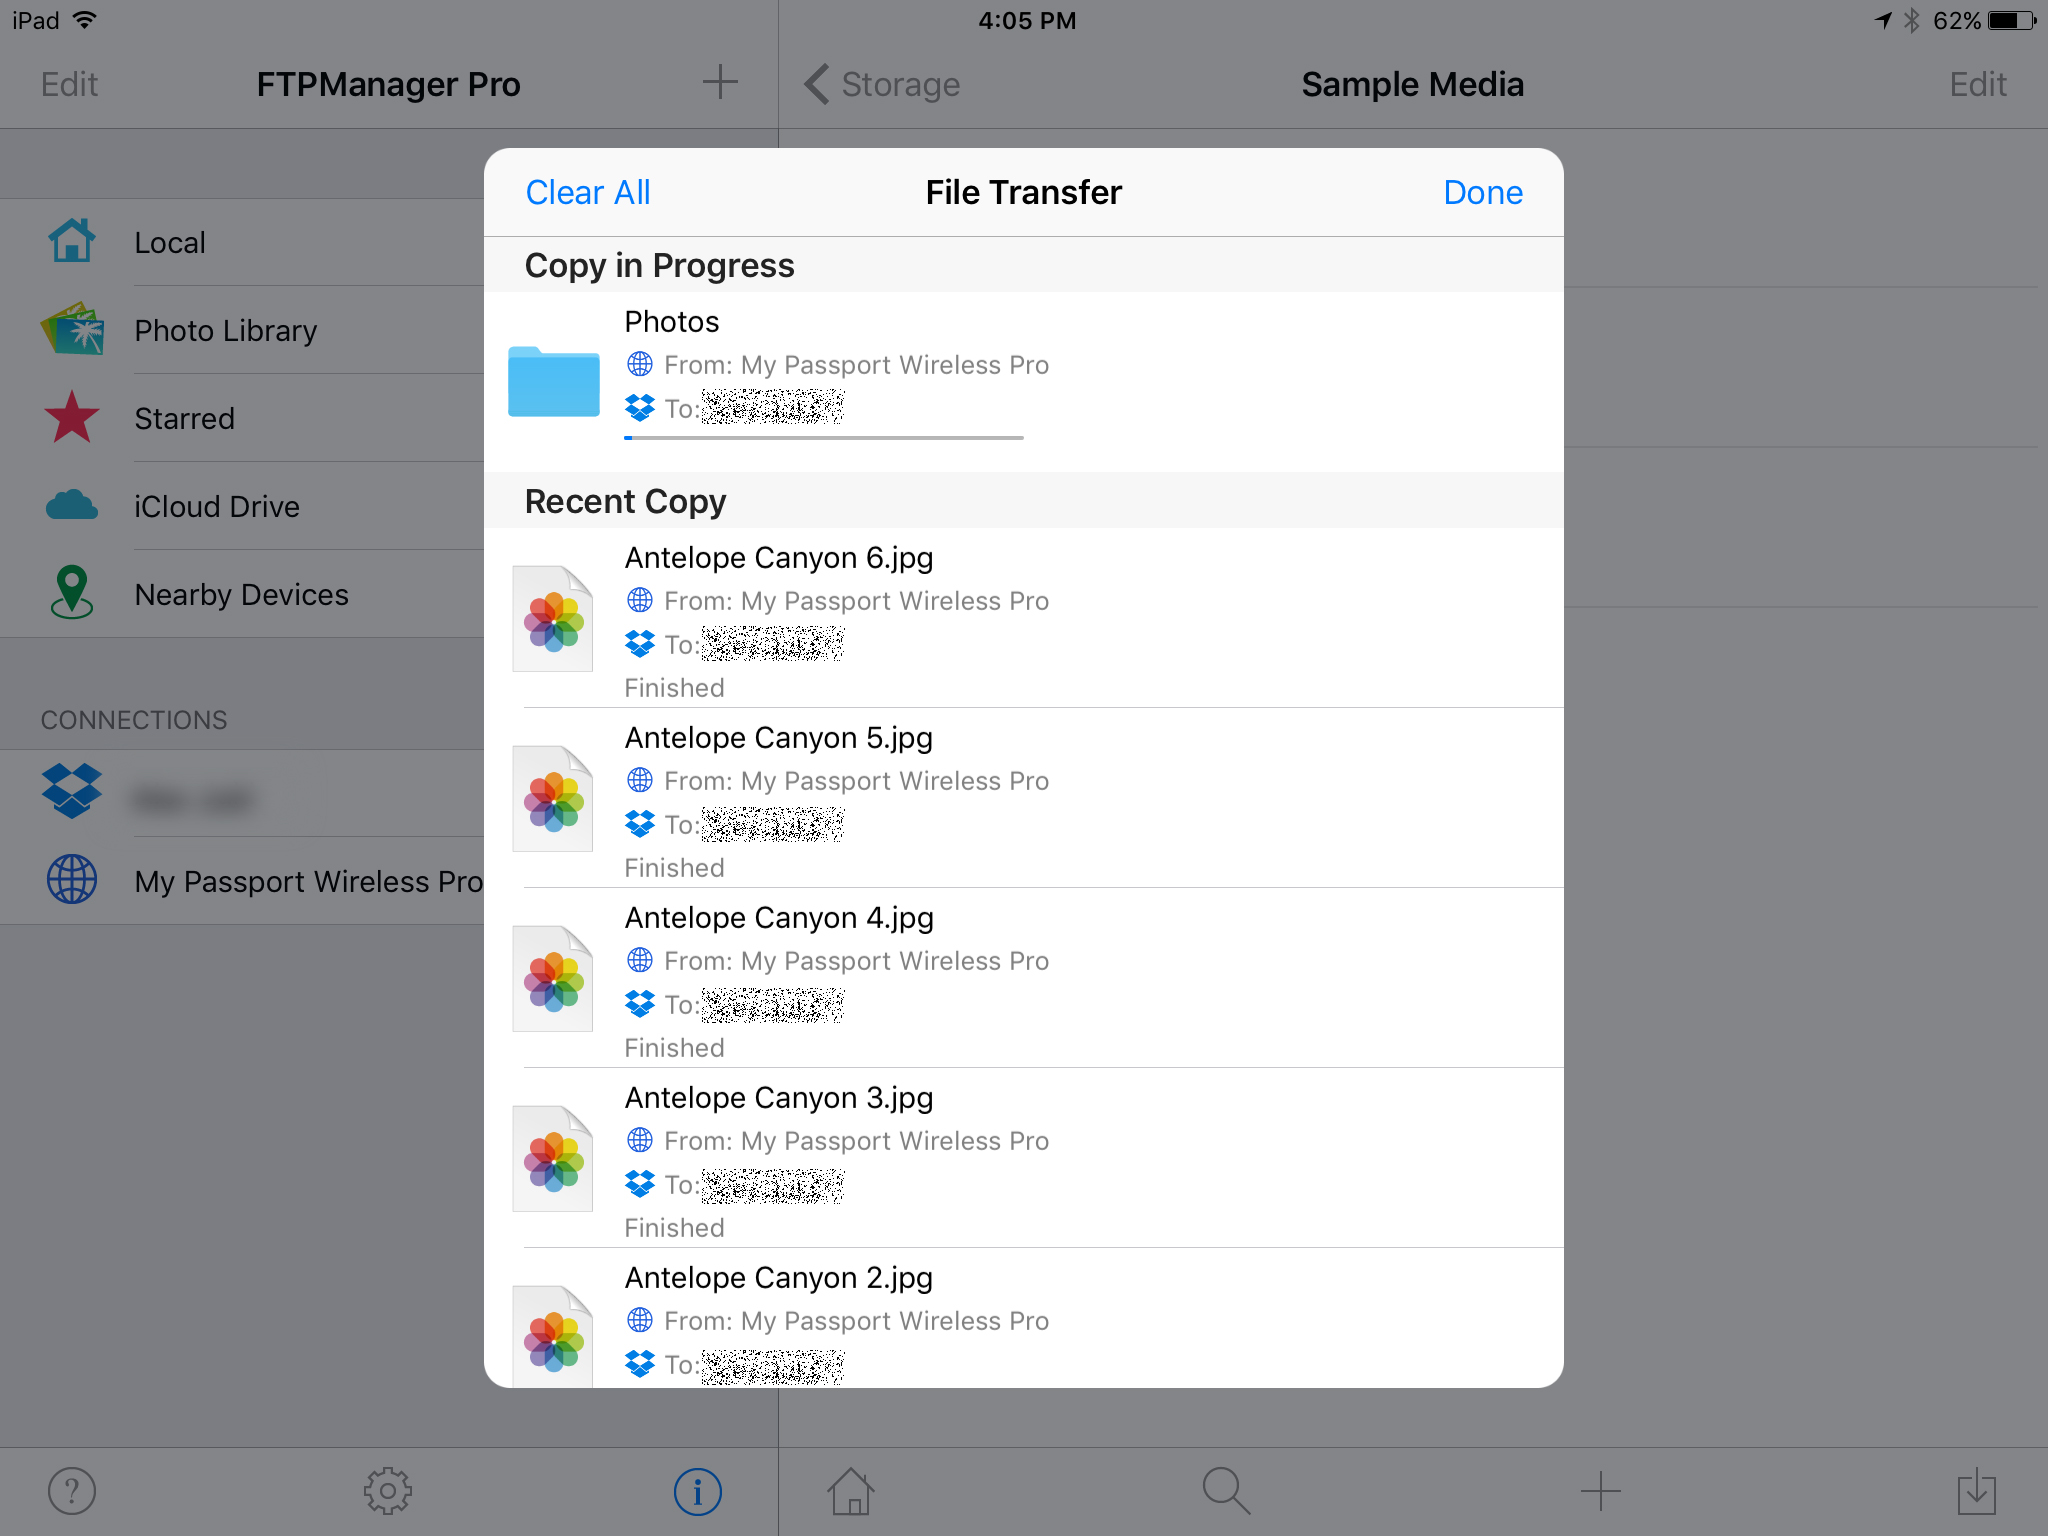Screen dimensions: 2048x1536
Task: Click globe icon under Antelope Canyon 4.jpg
Action: tap(640, 960)
